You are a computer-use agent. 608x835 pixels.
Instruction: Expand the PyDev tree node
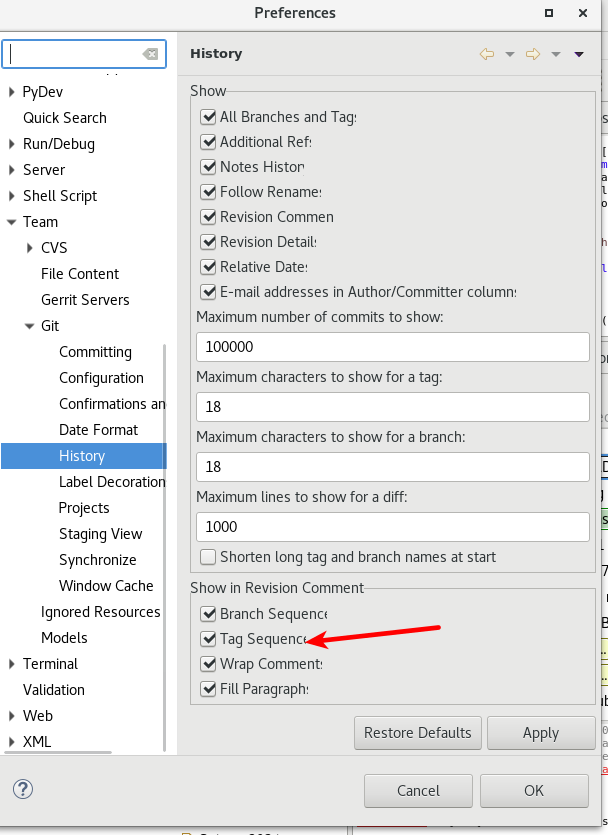click(11, 92)
